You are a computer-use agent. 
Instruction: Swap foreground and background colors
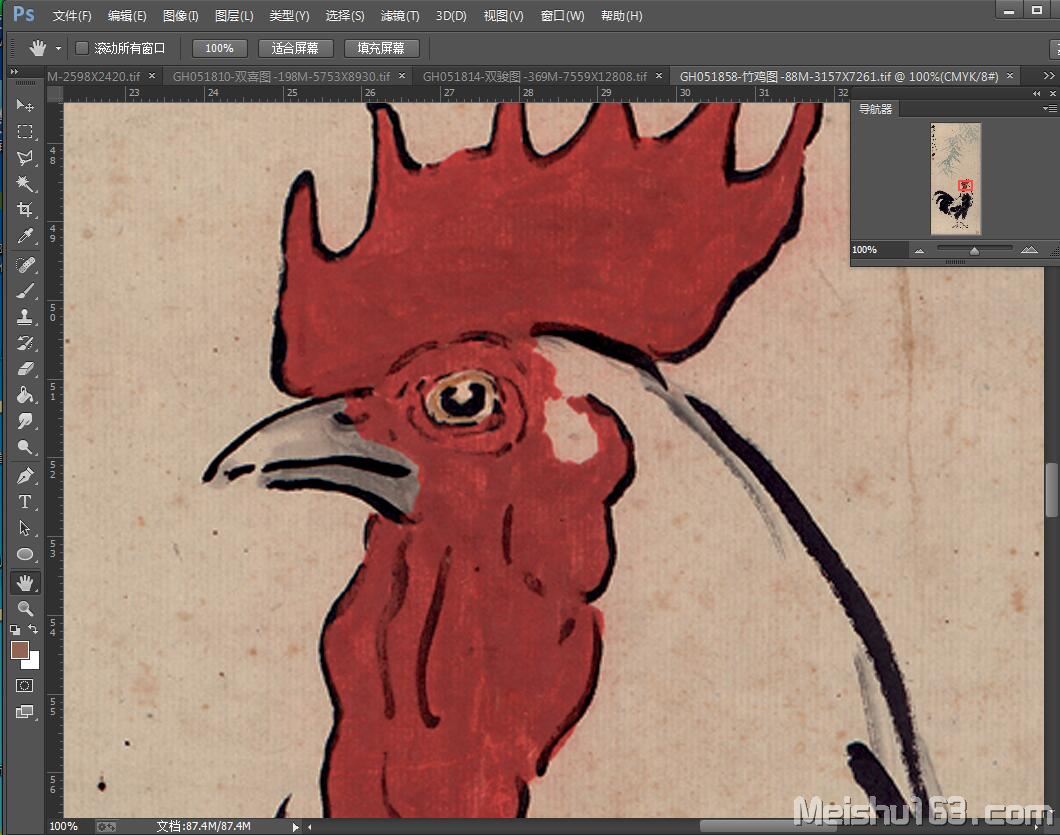[32, 629]
